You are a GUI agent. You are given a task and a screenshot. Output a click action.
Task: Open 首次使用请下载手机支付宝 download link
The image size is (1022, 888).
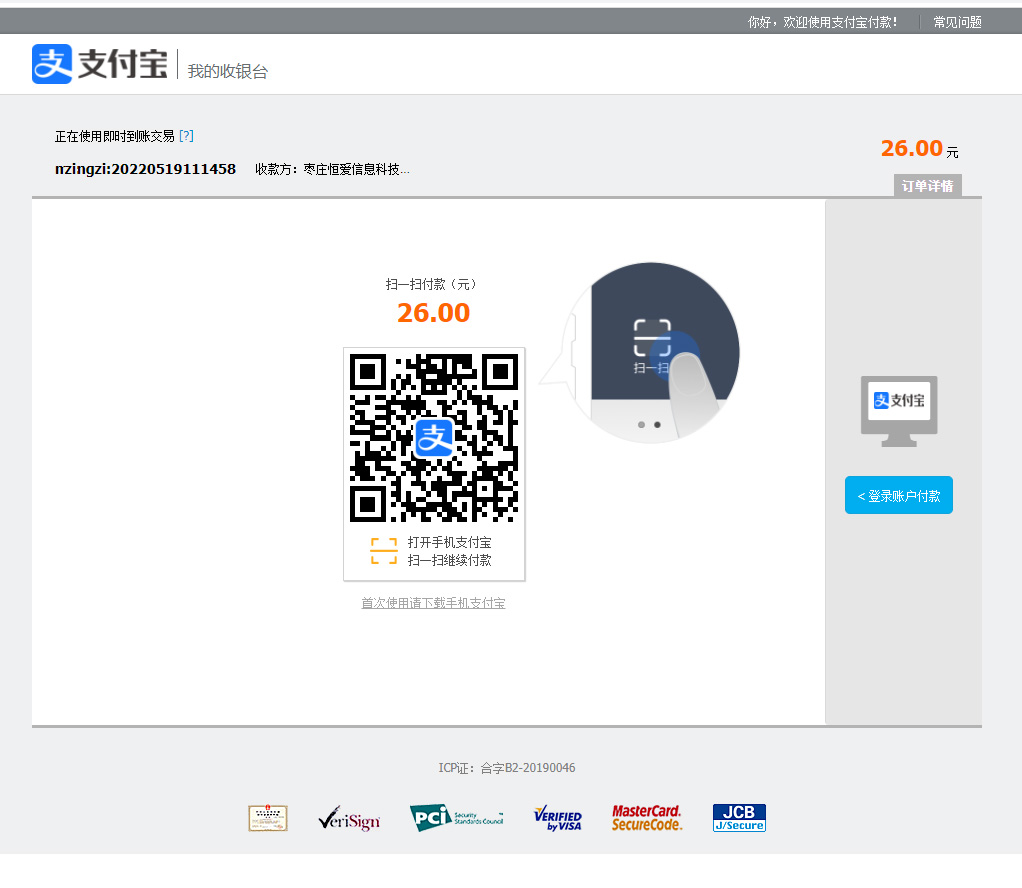tap(433, 603)
